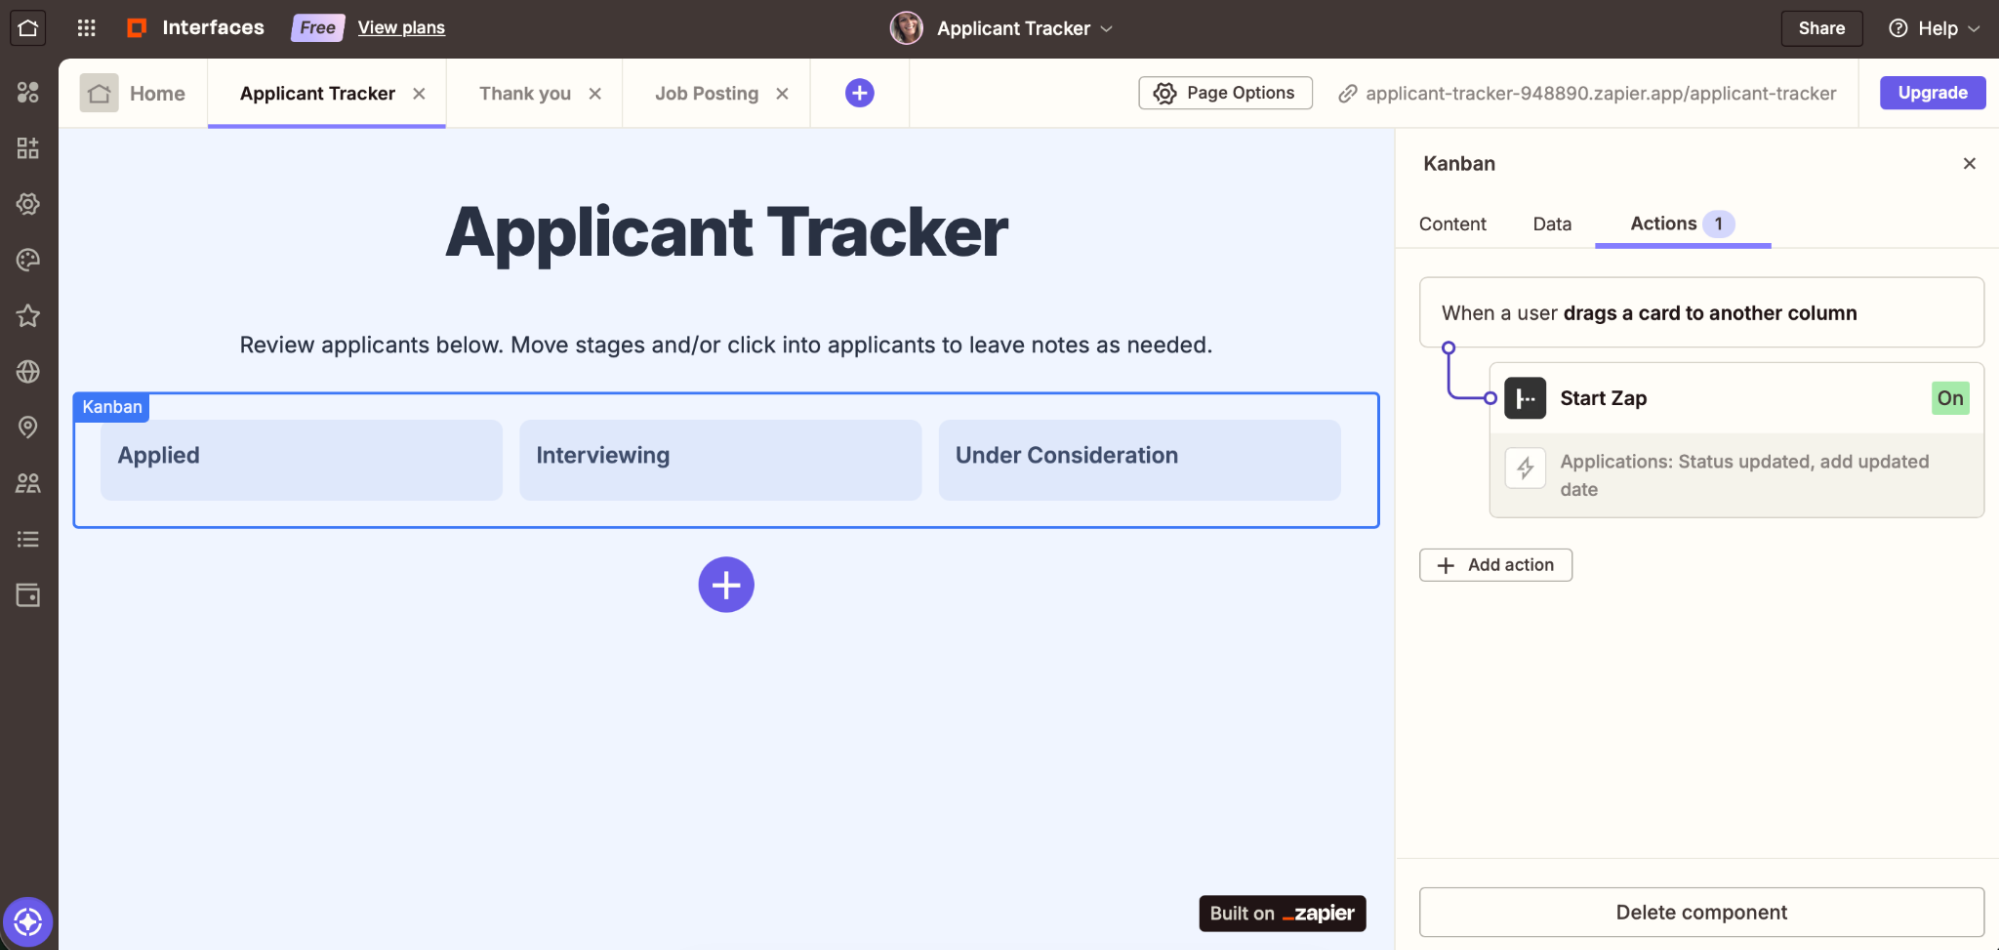
Task: Expand the Applicant Tracker title dropdown
Action: click(x=1106, y=28)
